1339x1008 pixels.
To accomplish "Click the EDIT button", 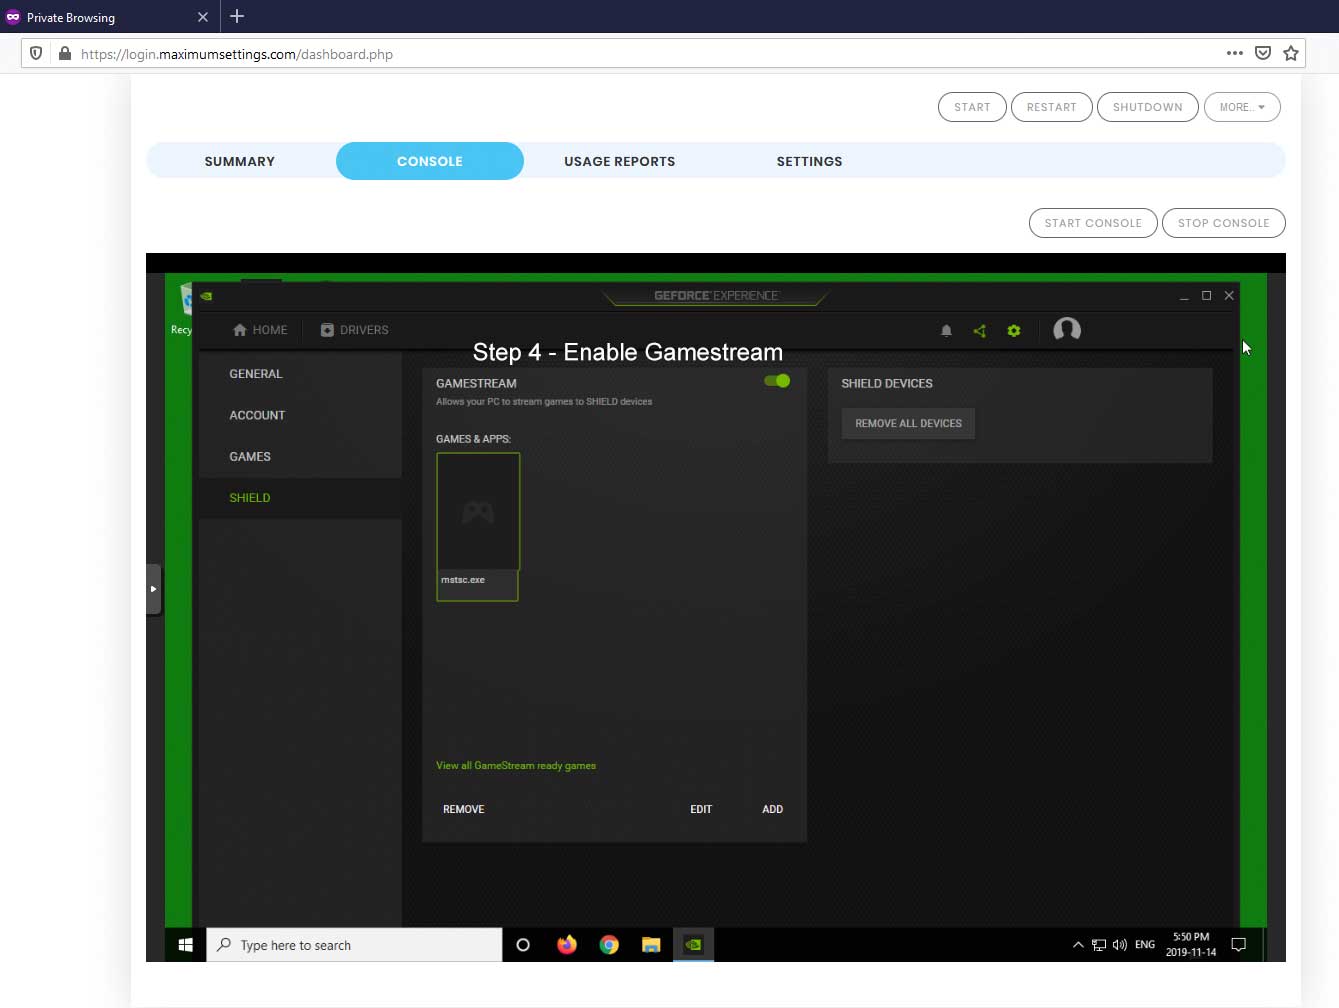I will [x=701, y=809].
